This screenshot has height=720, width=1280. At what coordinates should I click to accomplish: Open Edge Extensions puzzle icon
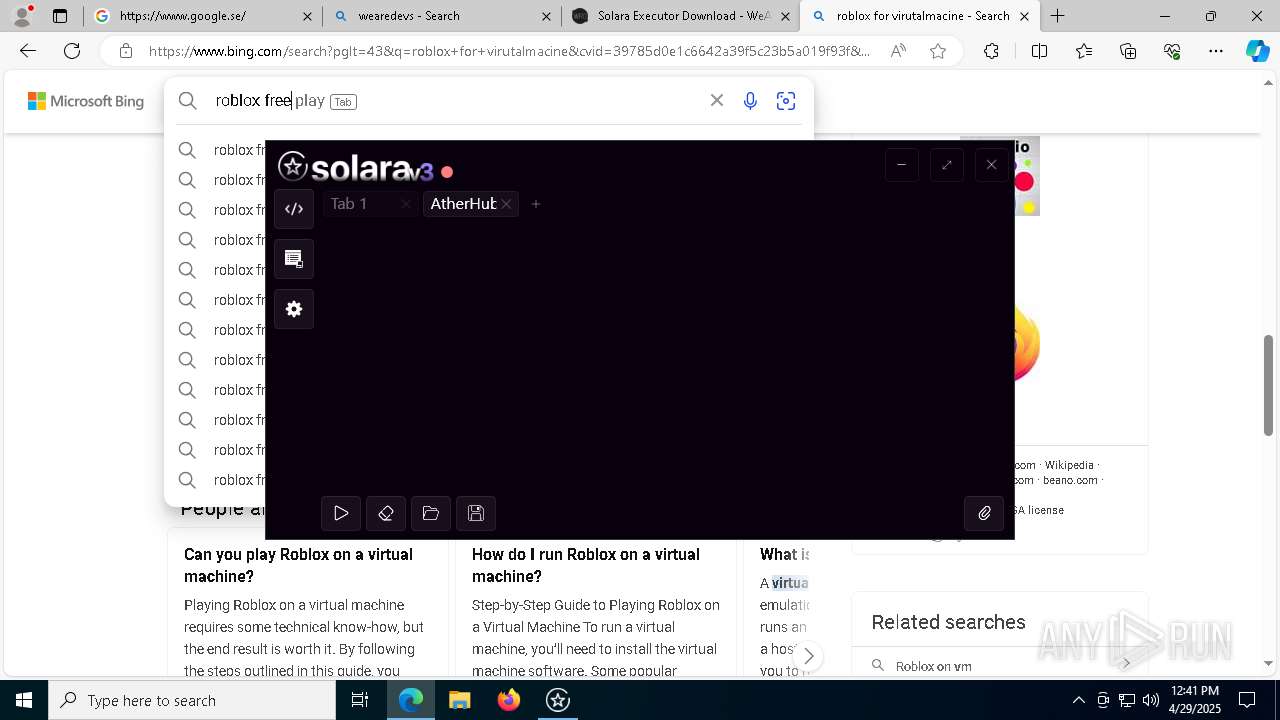(991, 51)
